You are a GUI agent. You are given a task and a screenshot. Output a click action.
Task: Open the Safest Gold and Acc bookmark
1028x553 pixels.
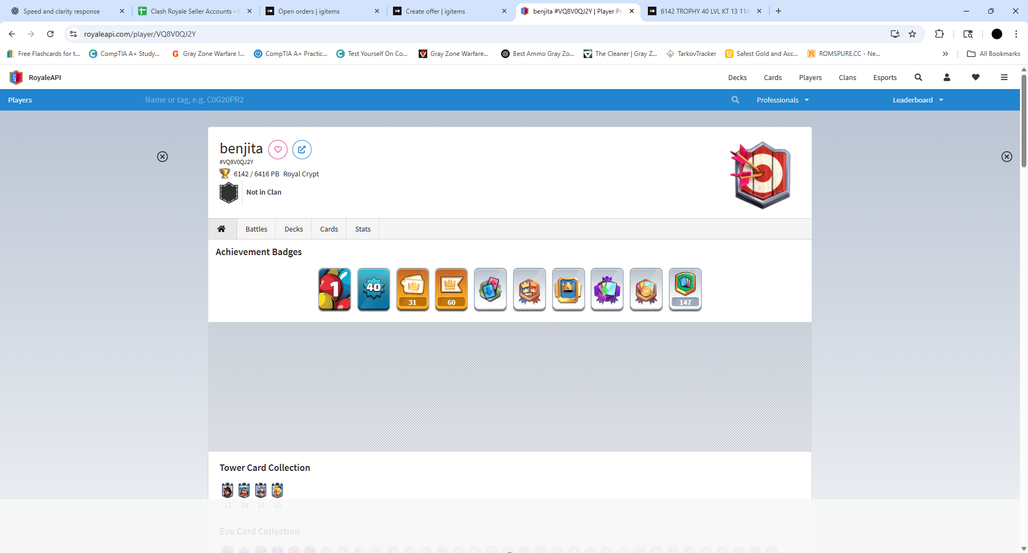761,54
